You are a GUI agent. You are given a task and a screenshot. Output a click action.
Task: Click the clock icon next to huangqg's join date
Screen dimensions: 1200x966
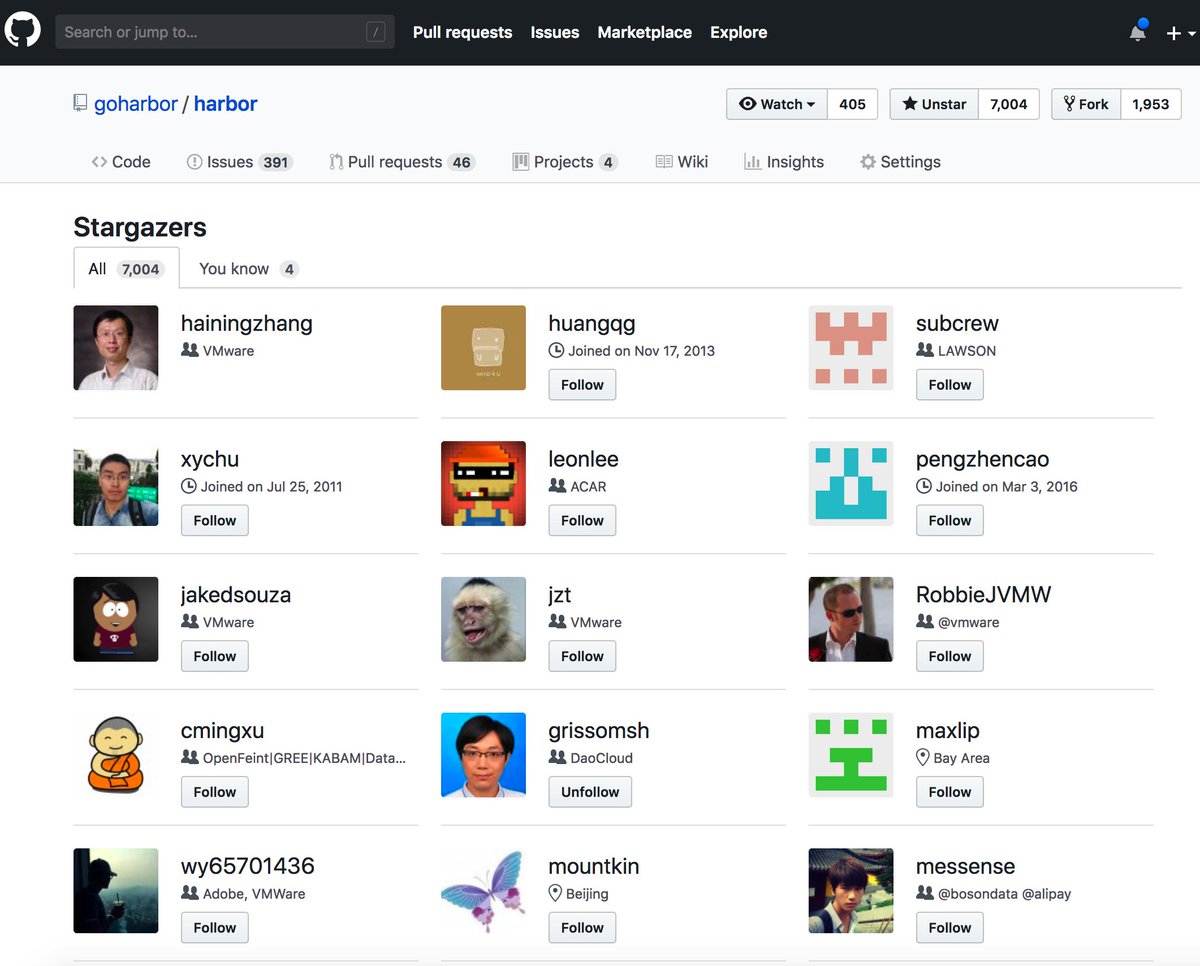click(556, 350)
